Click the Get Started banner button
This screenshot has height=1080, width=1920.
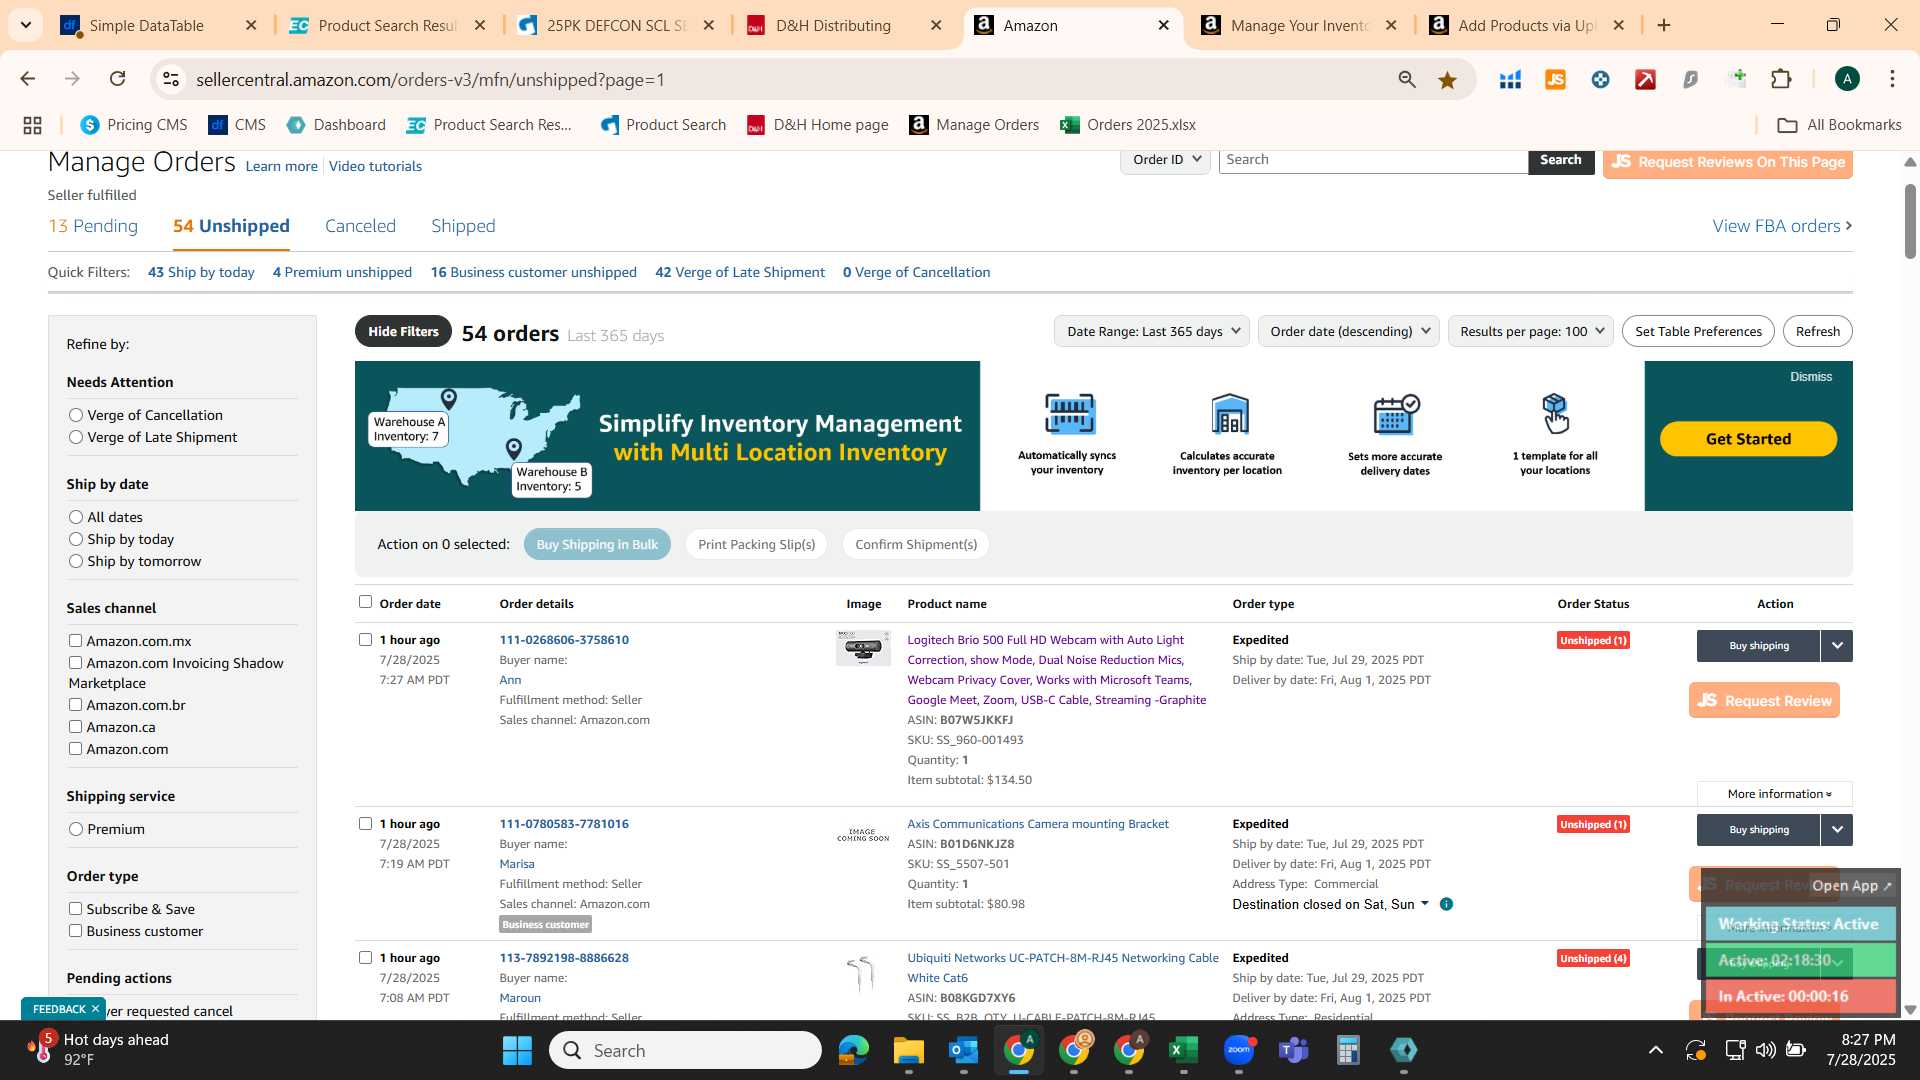pos(1748,439)
